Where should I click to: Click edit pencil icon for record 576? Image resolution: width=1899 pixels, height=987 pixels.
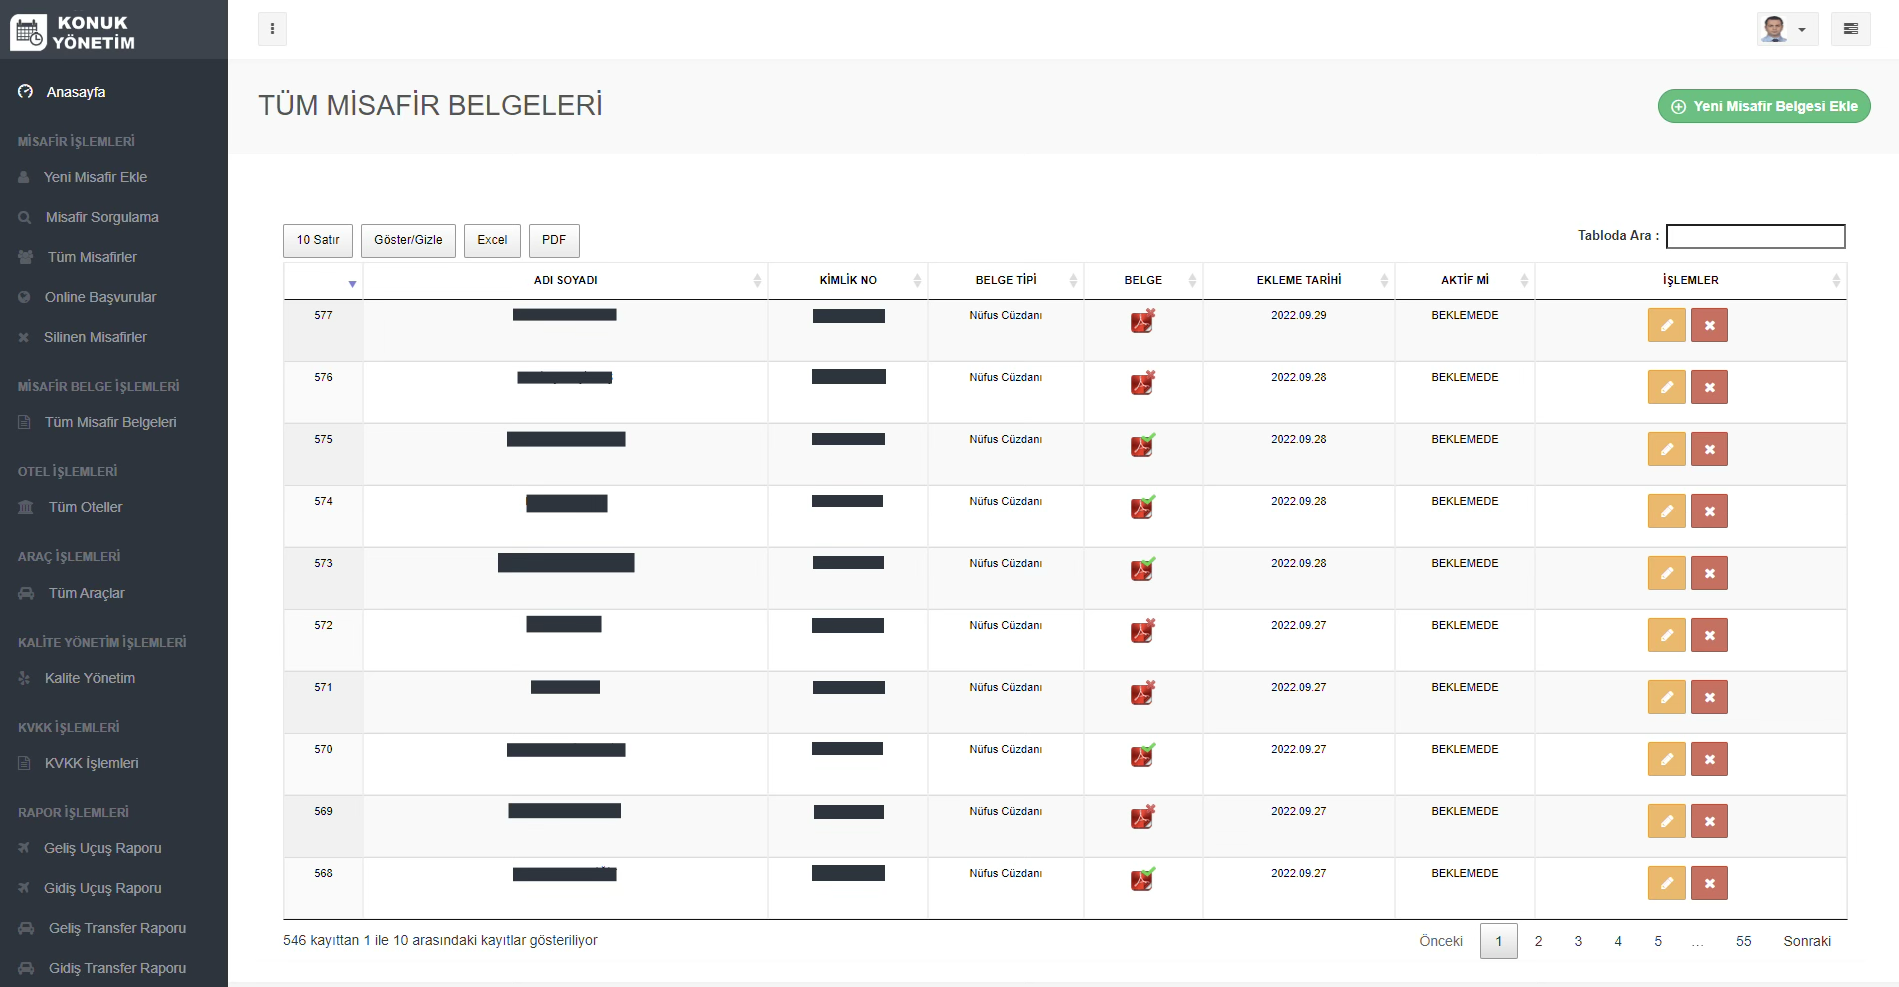coord(1666,387)
